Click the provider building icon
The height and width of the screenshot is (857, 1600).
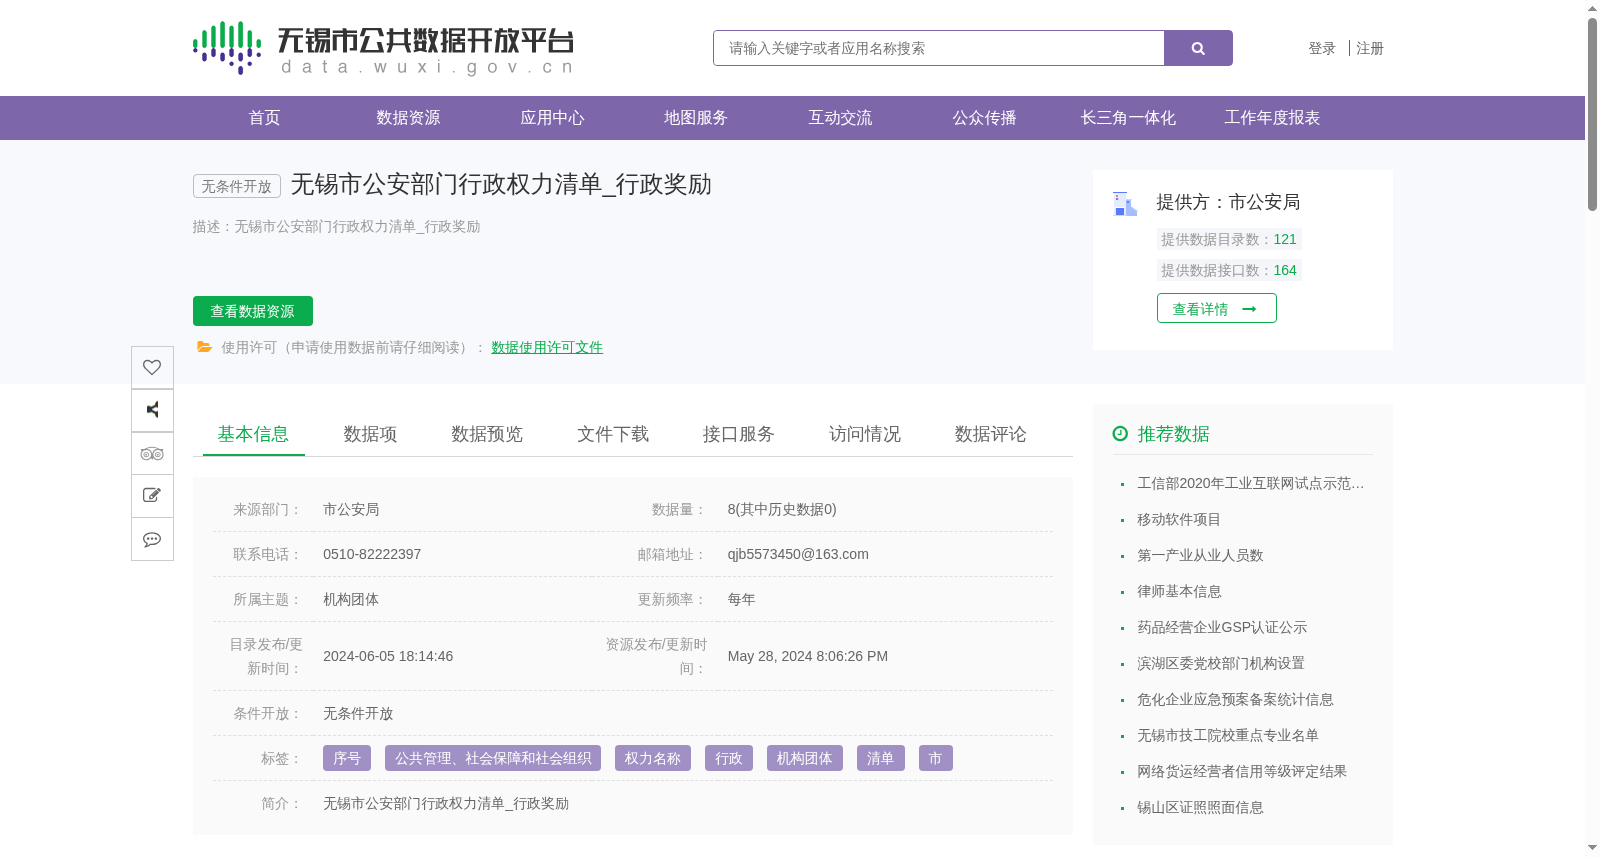click(x=1125, y=203)
